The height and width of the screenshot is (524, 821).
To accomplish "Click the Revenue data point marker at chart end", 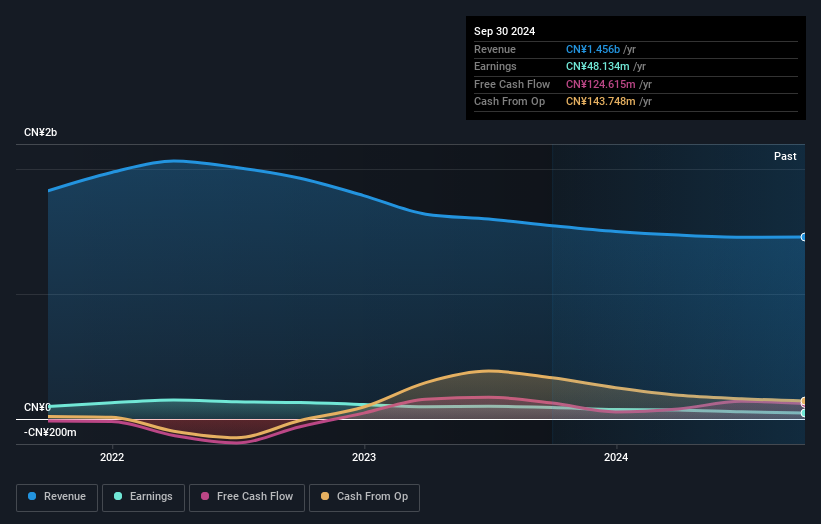I will click(804, 237).
